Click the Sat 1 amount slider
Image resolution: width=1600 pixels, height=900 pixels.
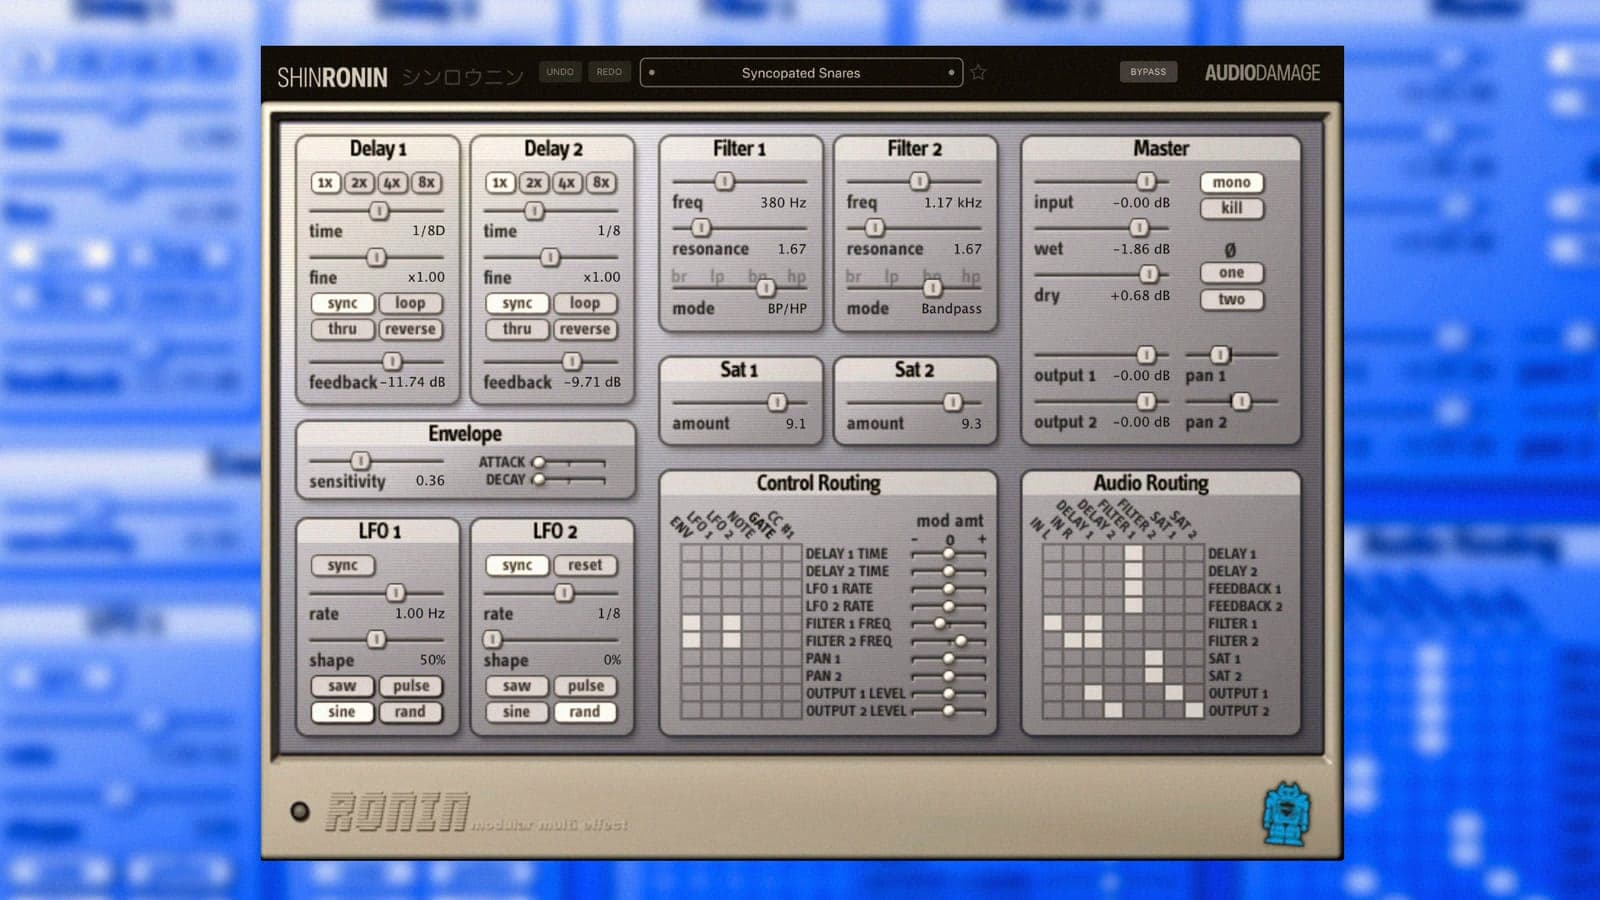point(739,402)
